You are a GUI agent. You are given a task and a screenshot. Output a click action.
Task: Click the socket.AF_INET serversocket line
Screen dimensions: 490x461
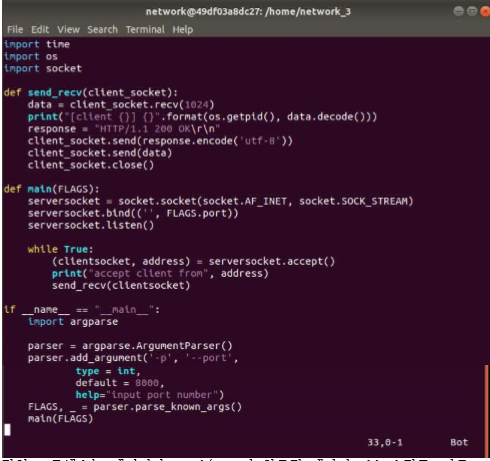coord(220,201)
